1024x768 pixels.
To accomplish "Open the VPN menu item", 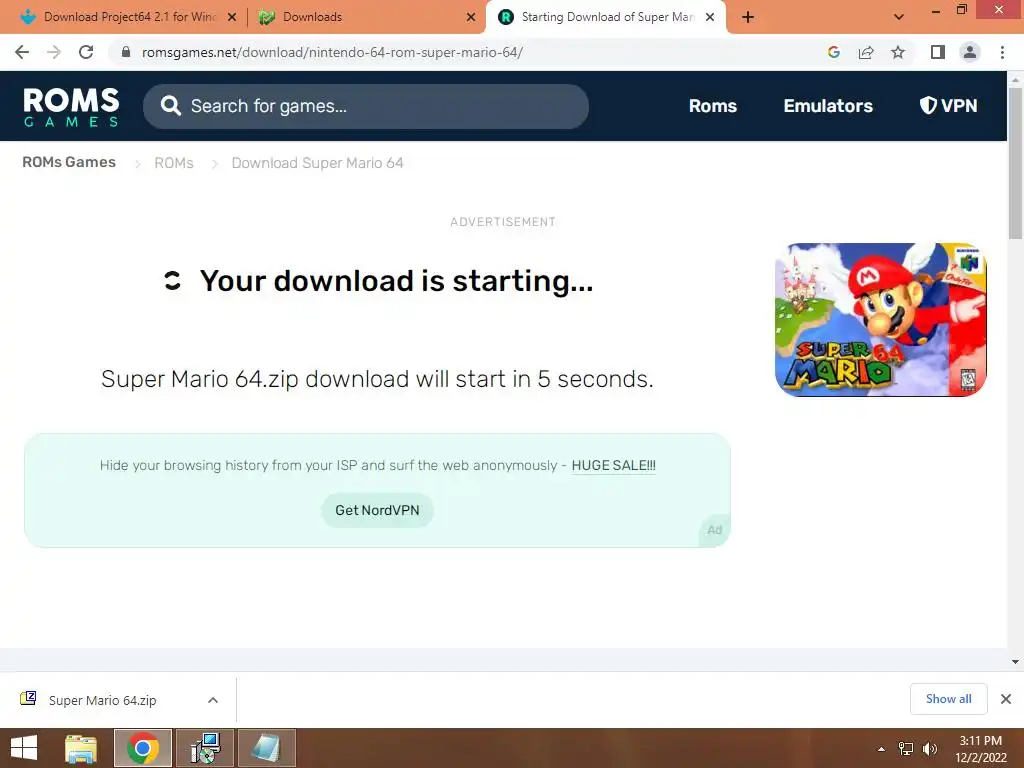I will coord(948,106).
